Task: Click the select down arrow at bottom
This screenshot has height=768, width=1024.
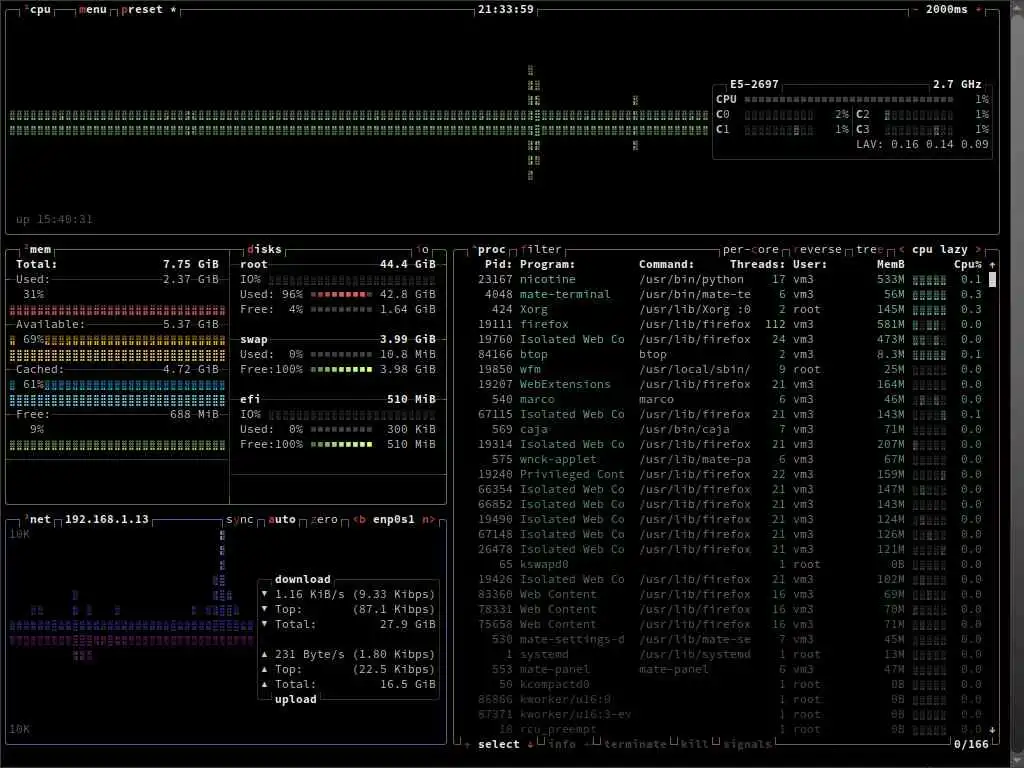Action: (x=530, y=744)
